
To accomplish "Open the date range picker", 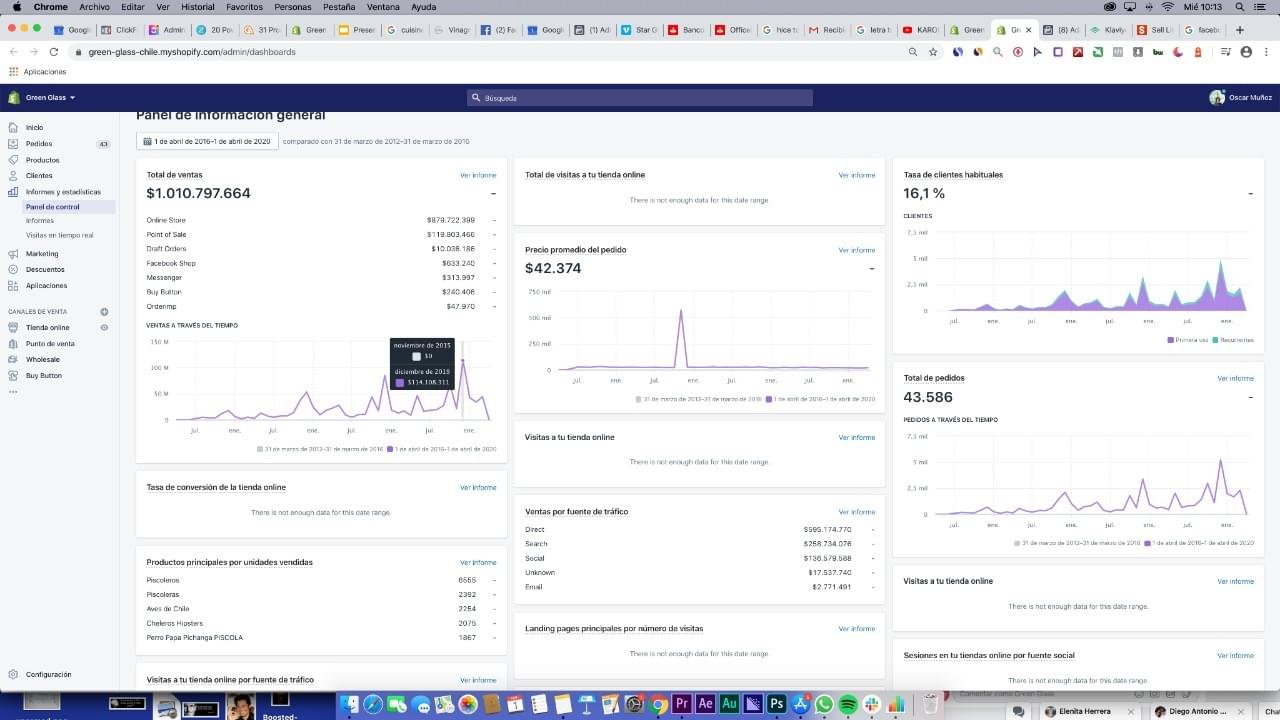I will tap(206, 142).
